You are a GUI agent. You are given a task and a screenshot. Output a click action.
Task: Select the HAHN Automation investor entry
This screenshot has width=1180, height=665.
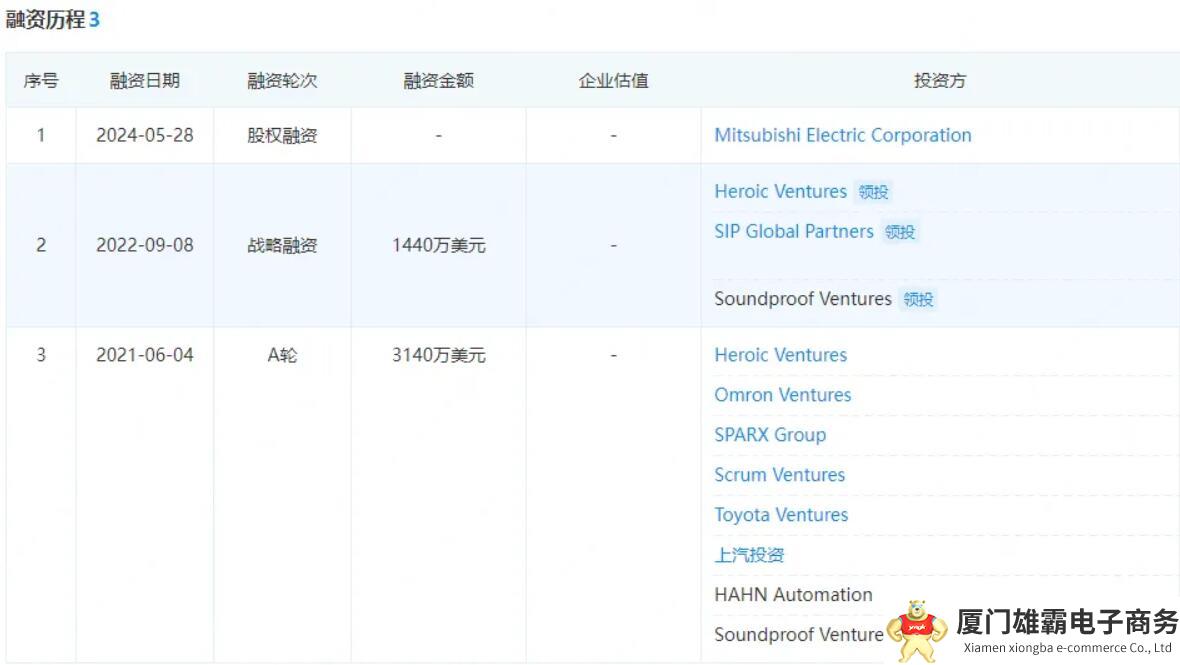(793, 595)
